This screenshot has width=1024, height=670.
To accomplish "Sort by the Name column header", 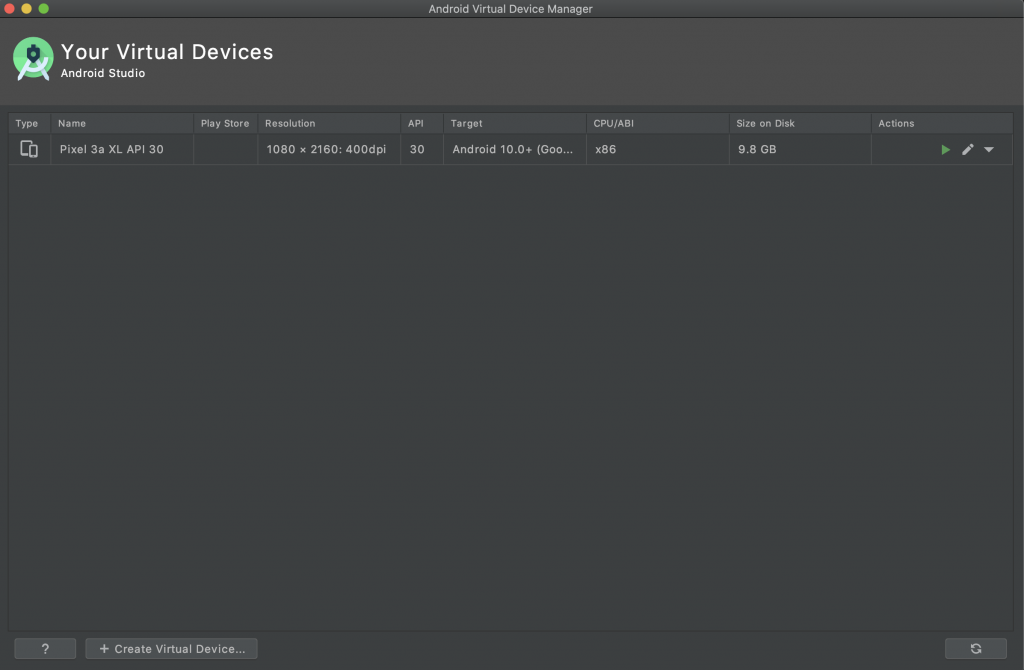I will click(x=122, y=123).
